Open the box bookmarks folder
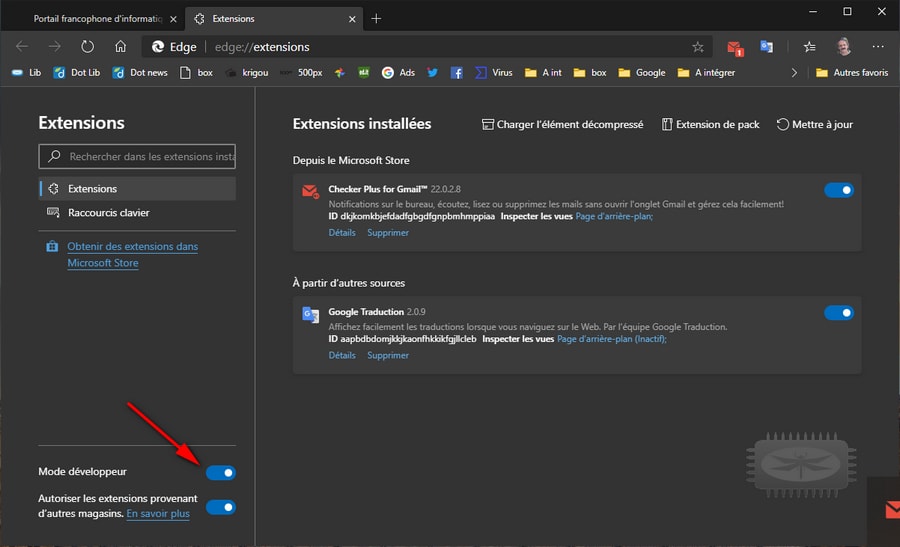 click(x=590, y=72)
